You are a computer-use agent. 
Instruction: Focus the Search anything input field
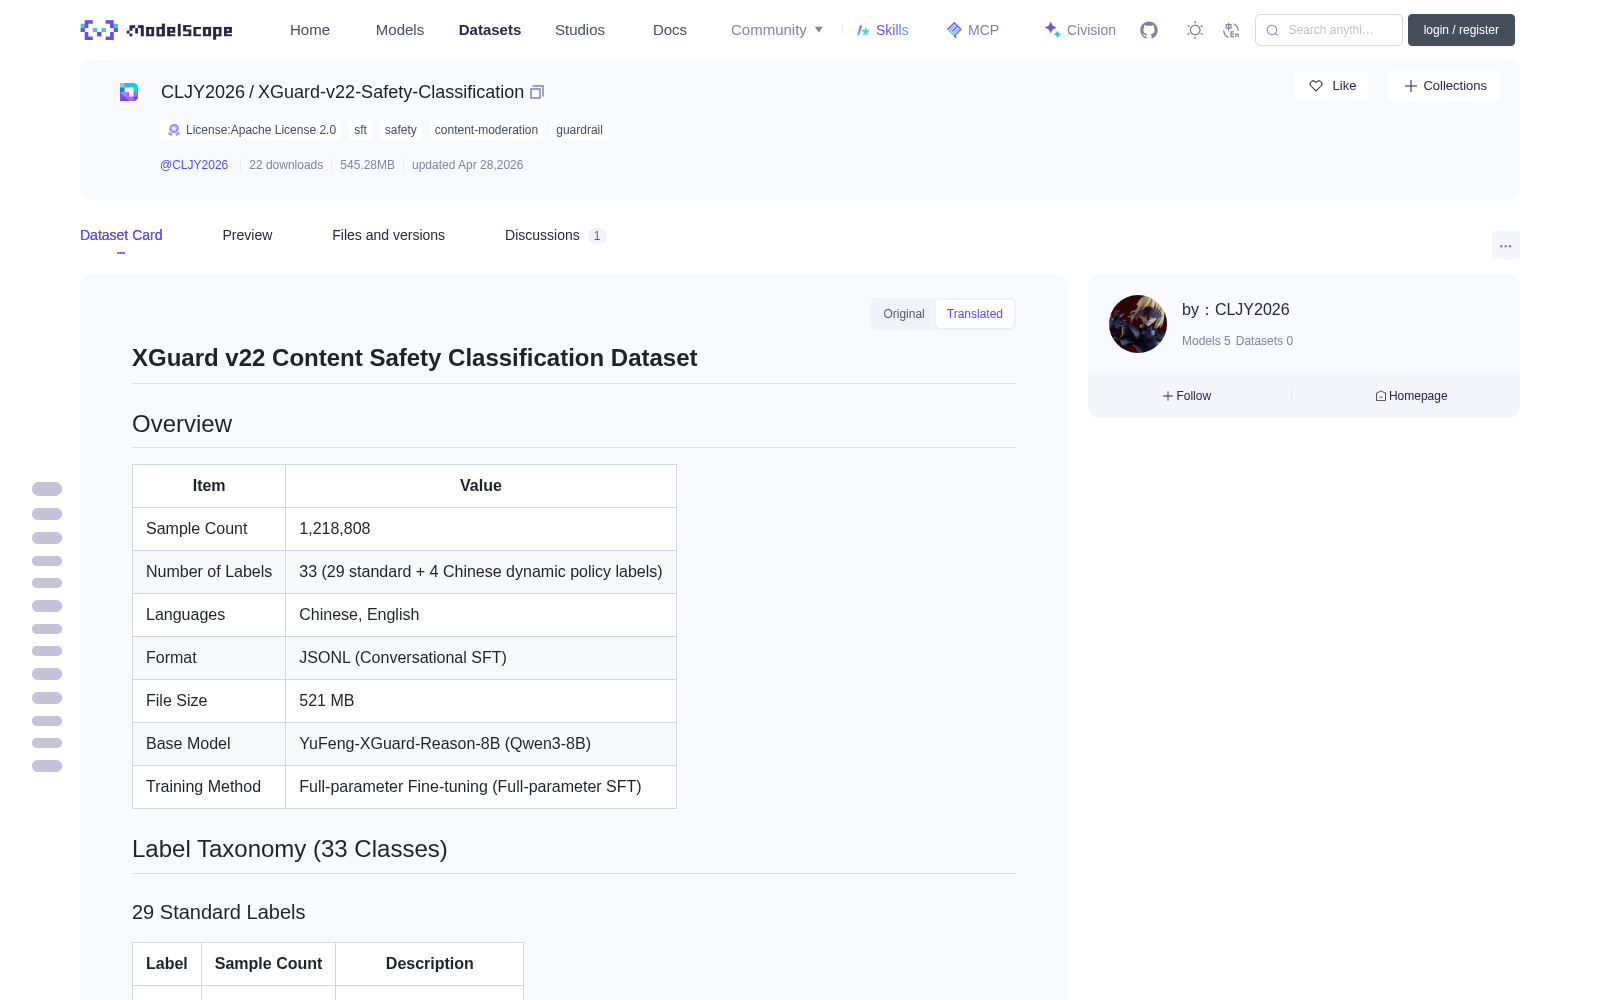pos(1329,30)
